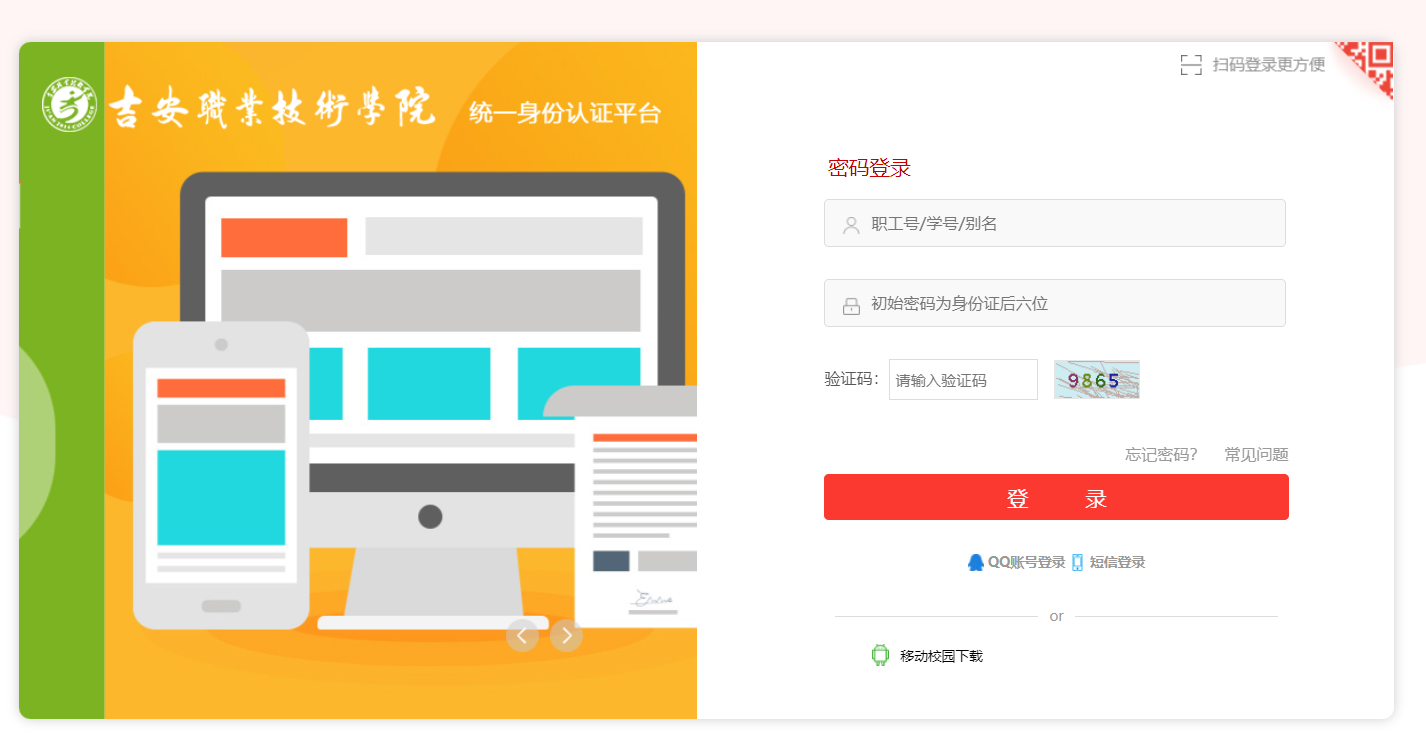Click the user silhouette icon in the username field
Screen dimensions: 1426x739
click(851, 225)
